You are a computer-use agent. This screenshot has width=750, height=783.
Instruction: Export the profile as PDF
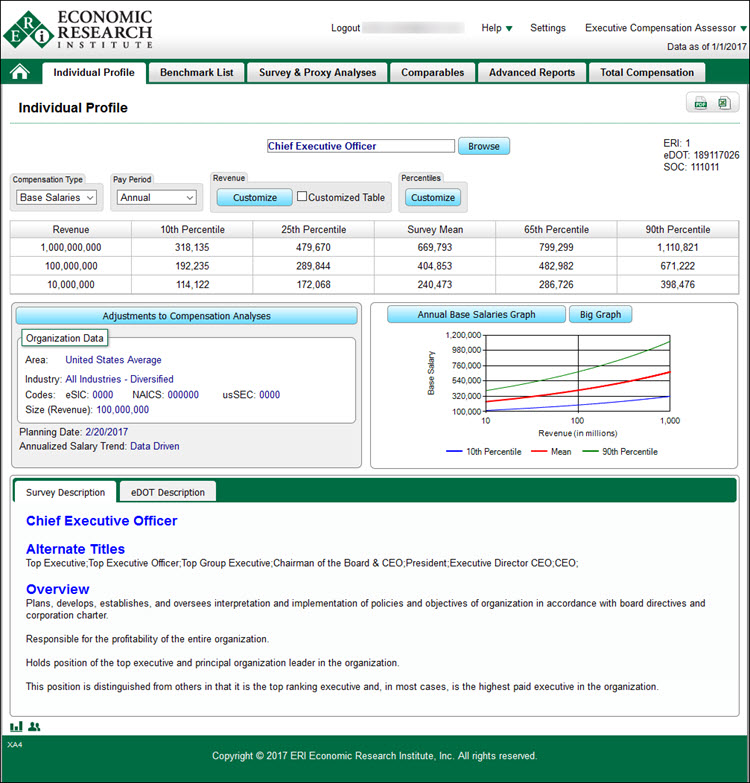click(701, 103)
